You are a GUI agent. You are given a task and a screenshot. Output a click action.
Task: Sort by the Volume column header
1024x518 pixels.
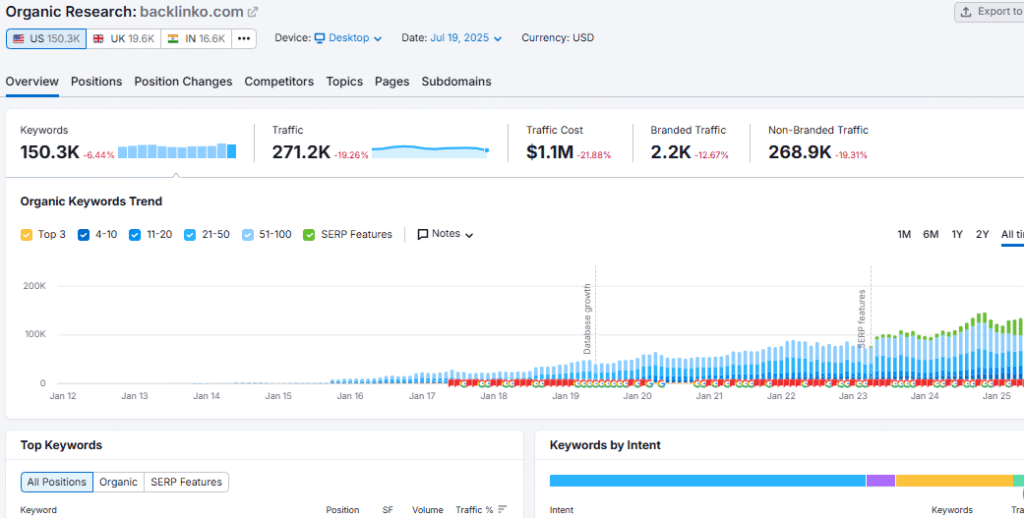(428, 510)
